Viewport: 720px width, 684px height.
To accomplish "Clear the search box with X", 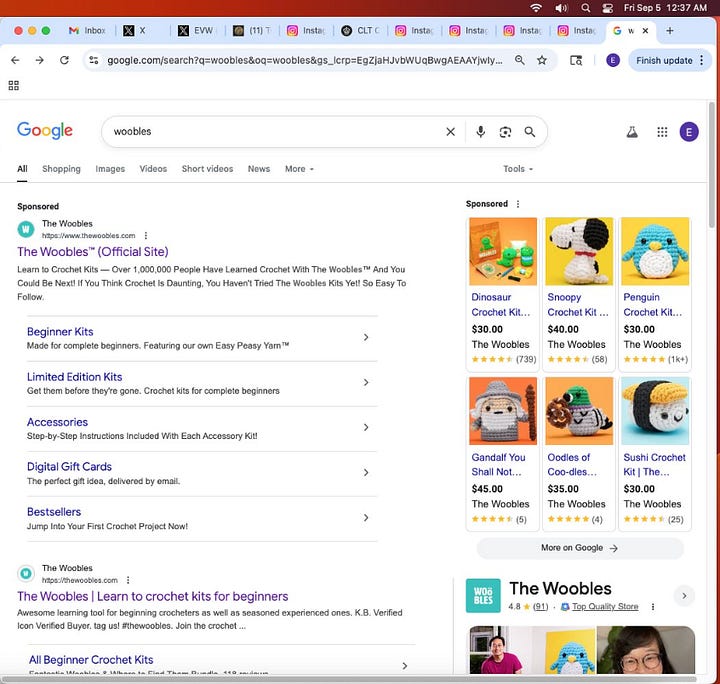I will (450, 132).
